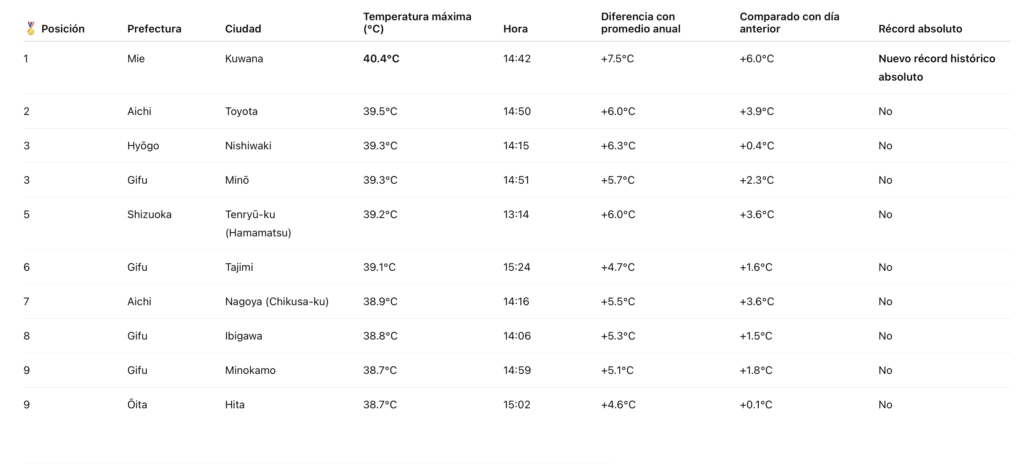Select the Nishiwaki city cell
The height and width of the screenshot is (469, 1024).
pos(248,146)
